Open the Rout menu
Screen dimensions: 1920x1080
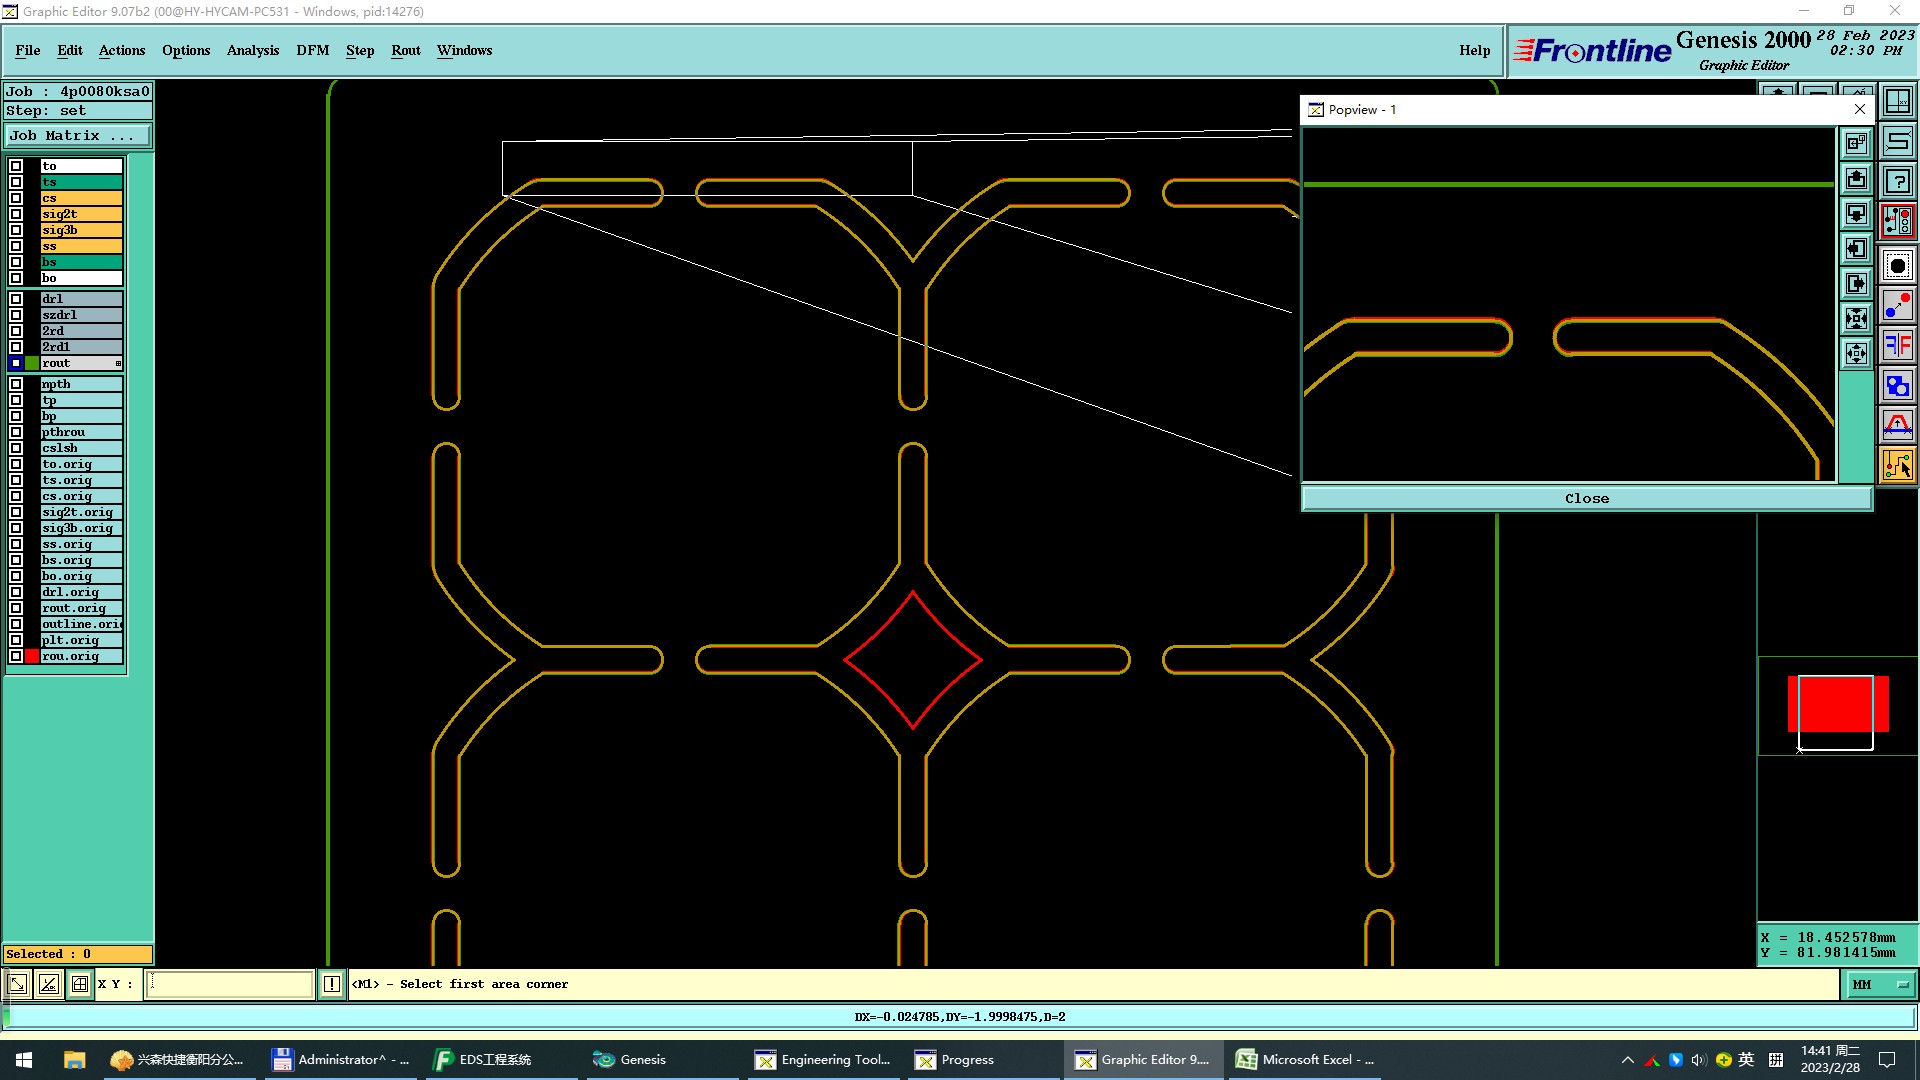pos(405,50)
